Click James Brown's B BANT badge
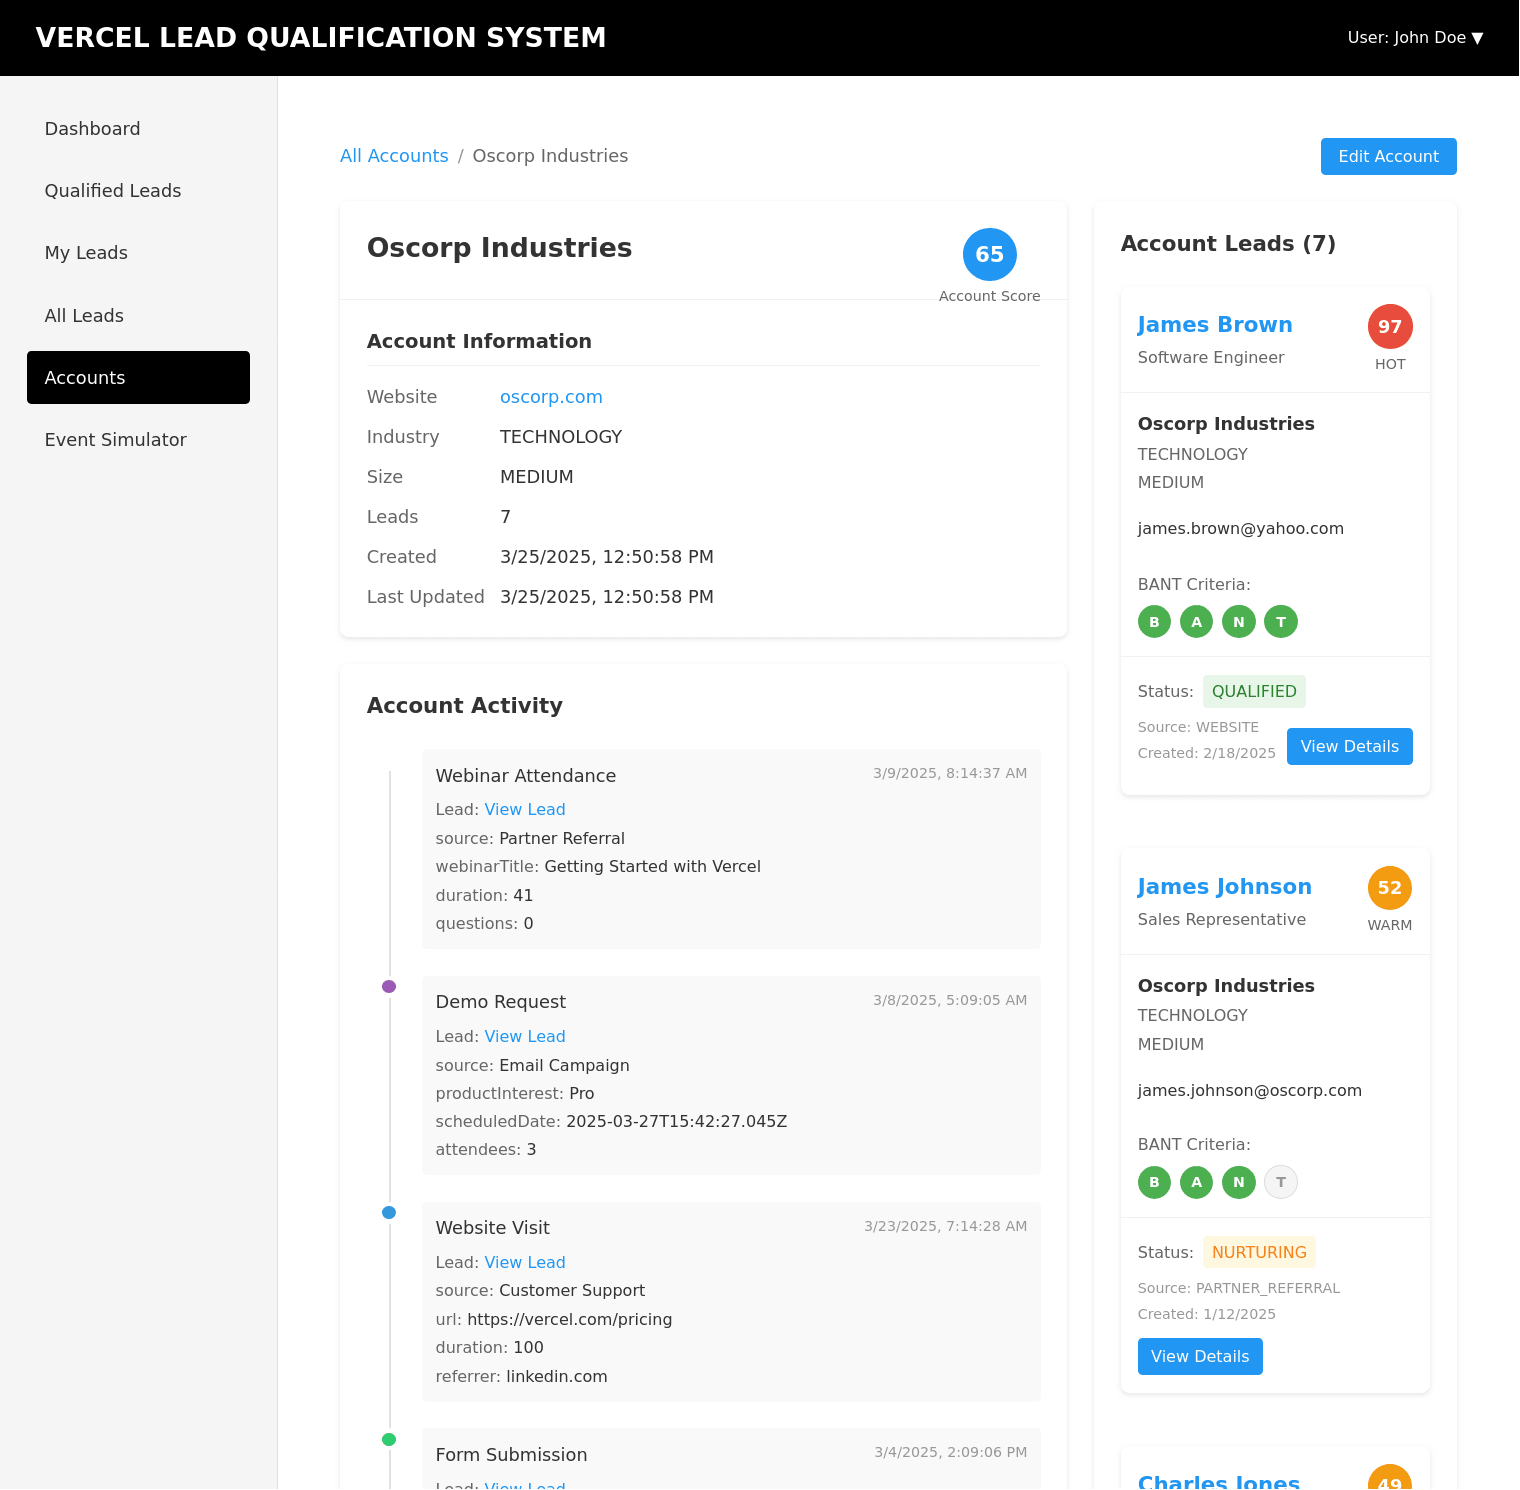 pyautogui.click(x=1154, y=622)
